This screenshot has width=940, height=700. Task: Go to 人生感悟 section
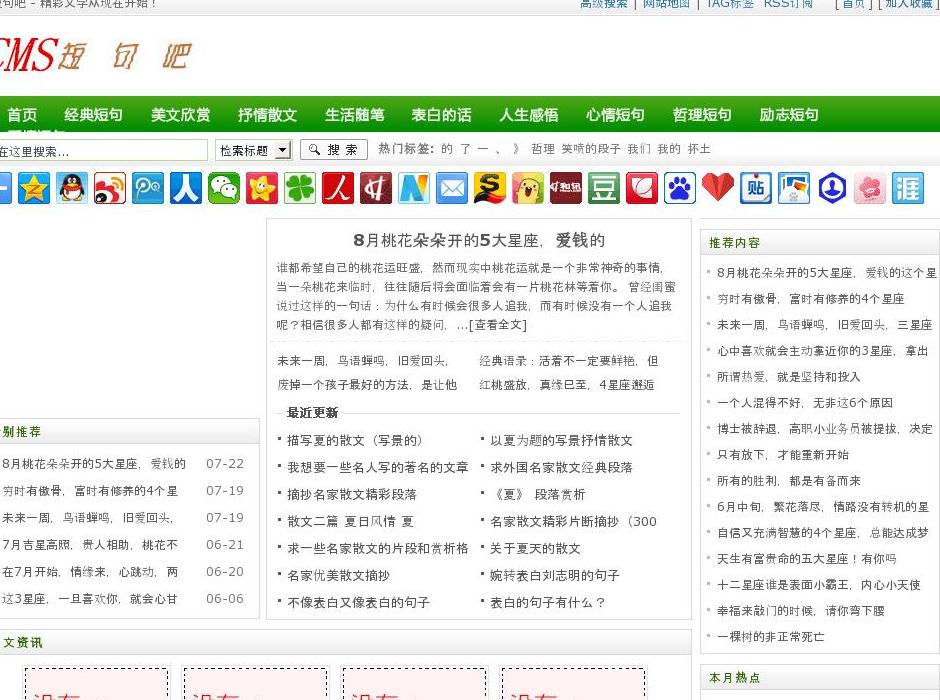pos(529,114)
